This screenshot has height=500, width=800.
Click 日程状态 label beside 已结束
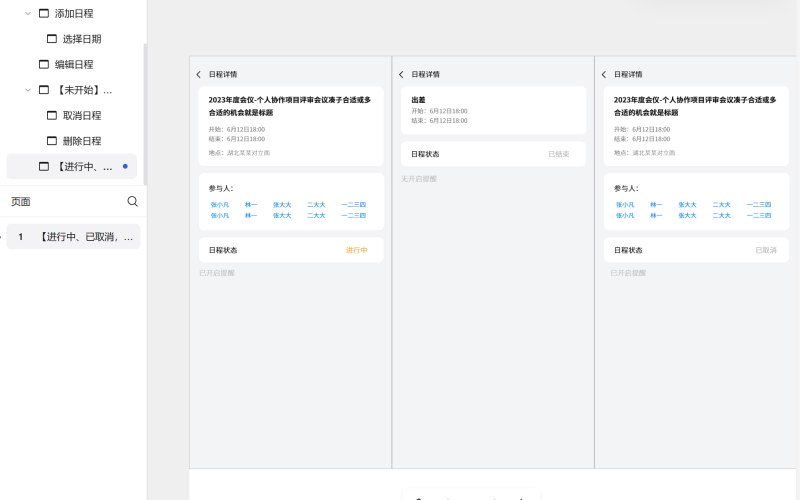point(426,154)
